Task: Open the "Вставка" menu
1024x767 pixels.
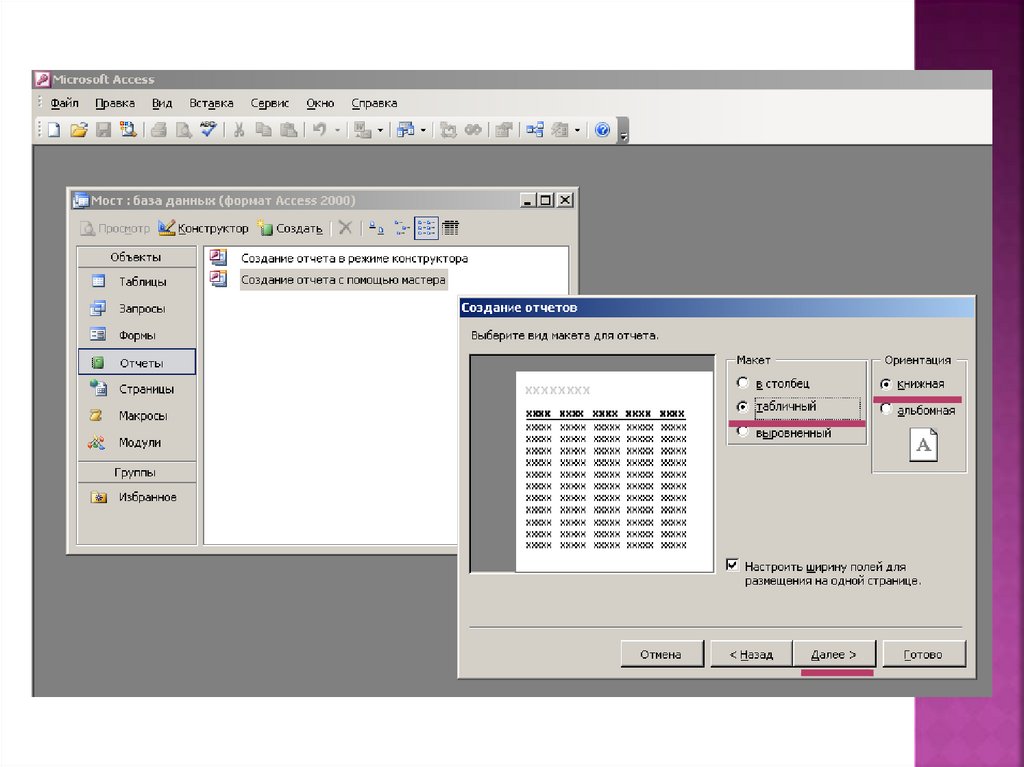Action: [211, 103]
